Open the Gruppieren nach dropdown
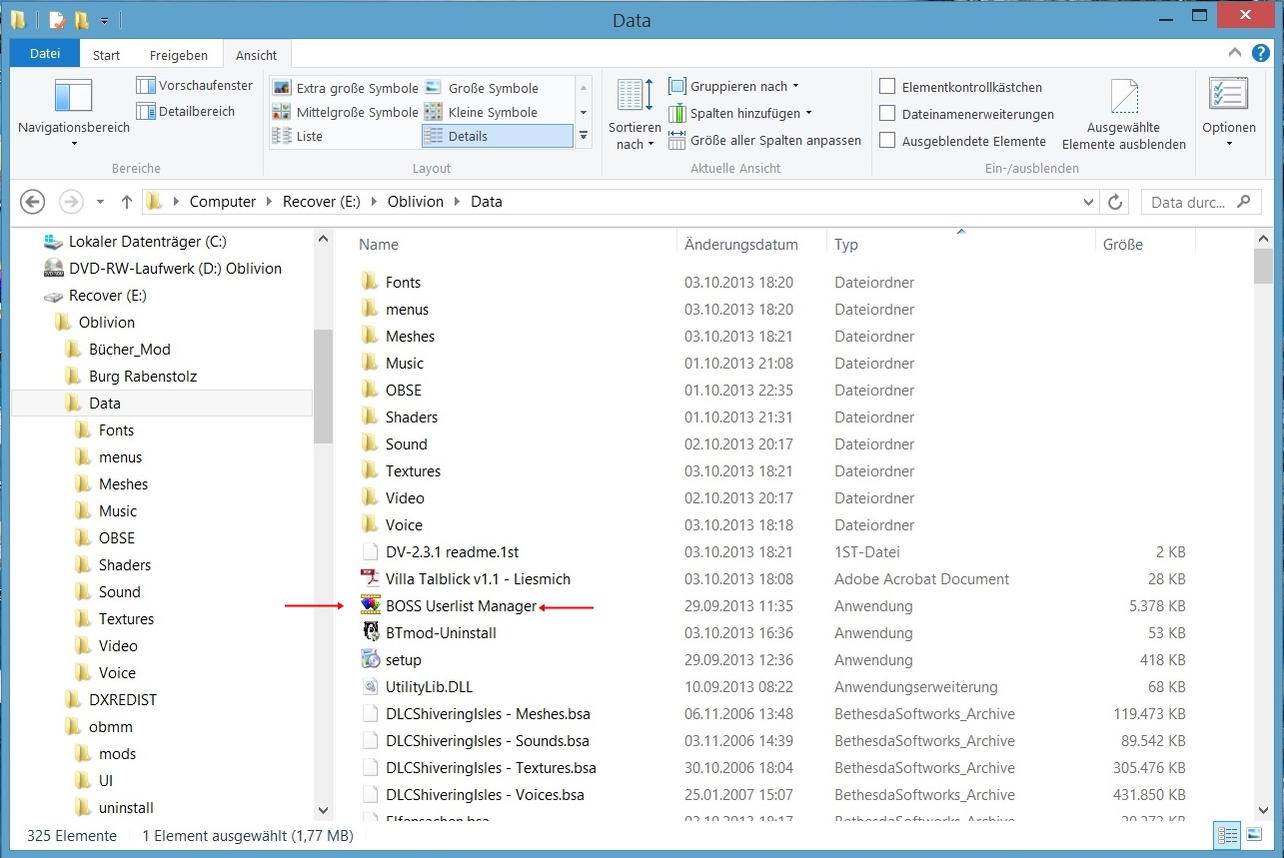This screenshot has width=1284, height=858. click(x=733, y=87)
